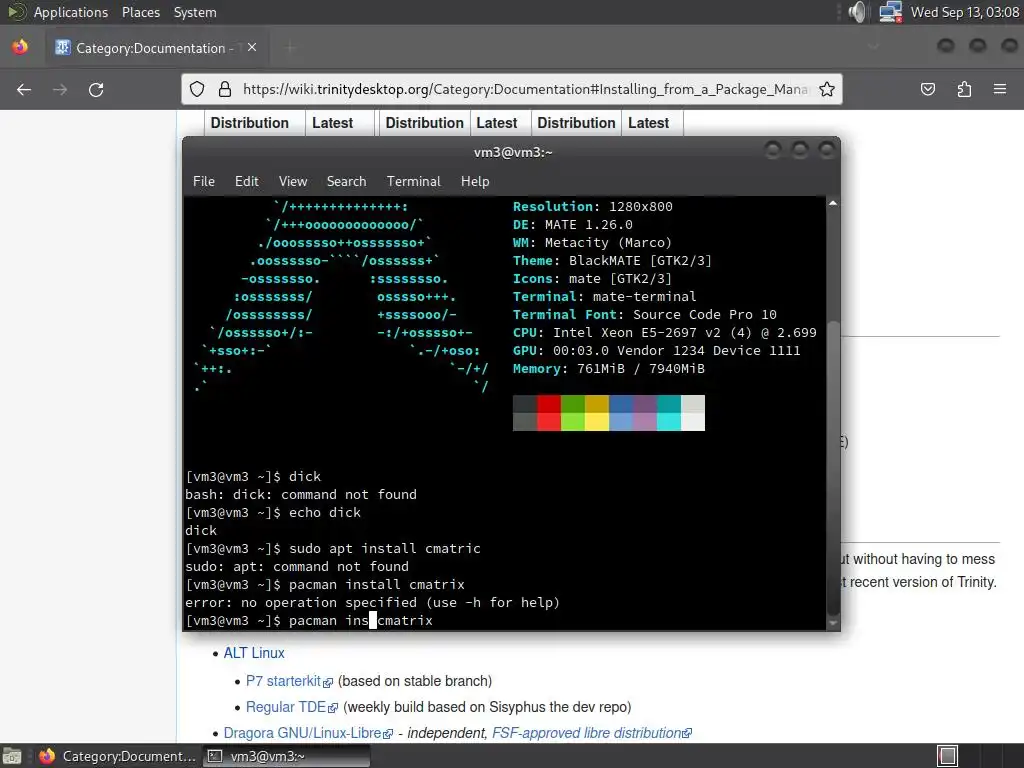This screenshot has width=1024, height=768.
Task: Bookmark this page with the star icon
Action: click(x=827, y=89)
